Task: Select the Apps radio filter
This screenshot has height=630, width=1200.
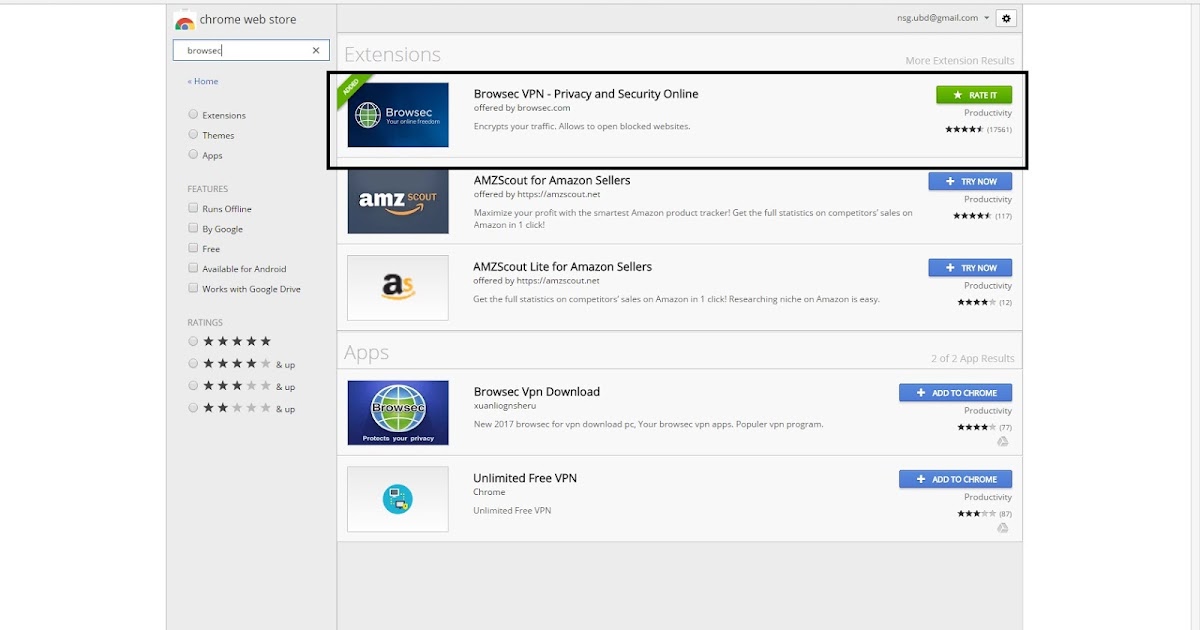Action: tap(193, 155)
